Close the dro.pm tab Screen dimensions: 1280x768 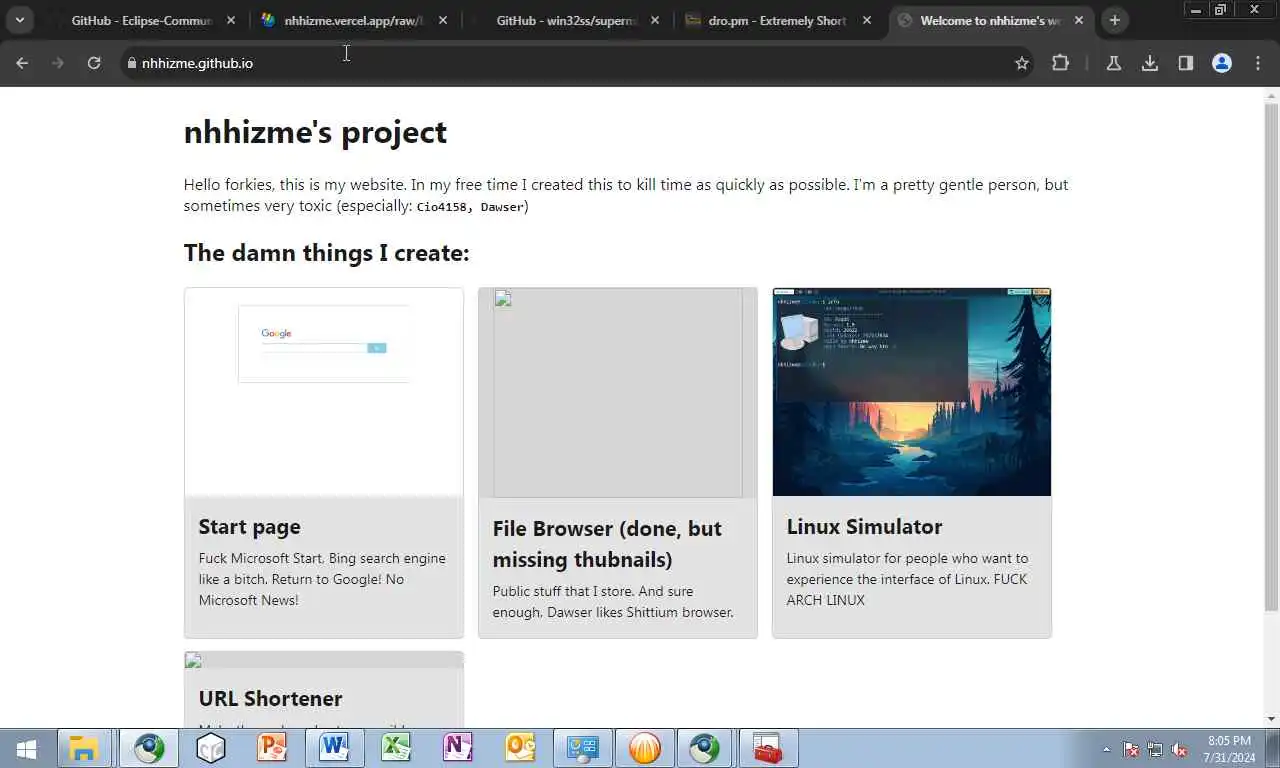coord(867,20)
